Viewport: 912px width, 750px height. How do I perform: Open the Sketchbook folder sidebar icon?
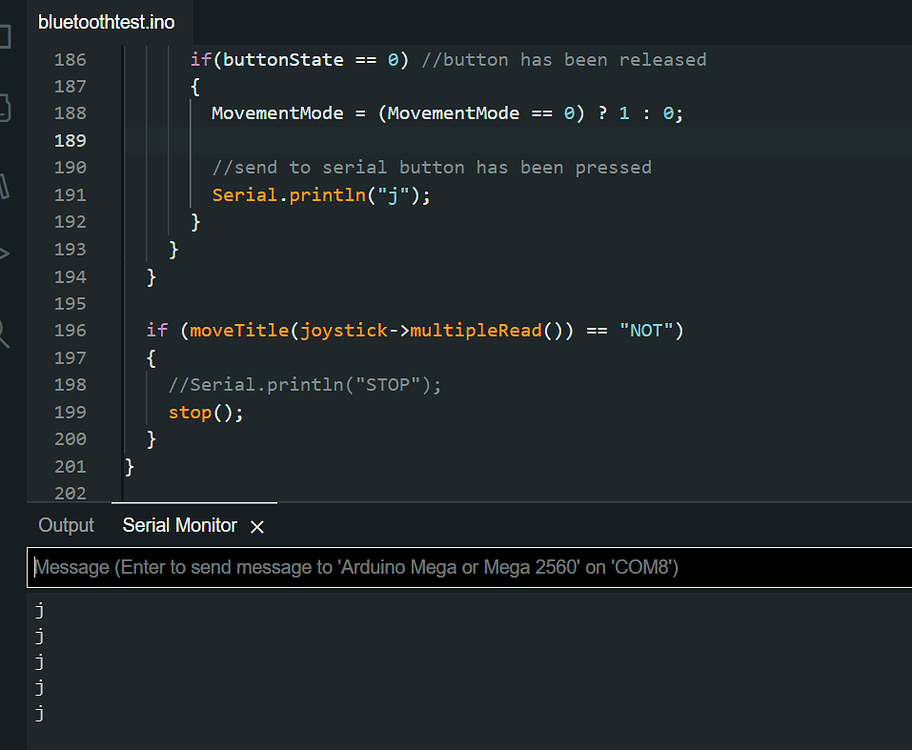(5, 36)
